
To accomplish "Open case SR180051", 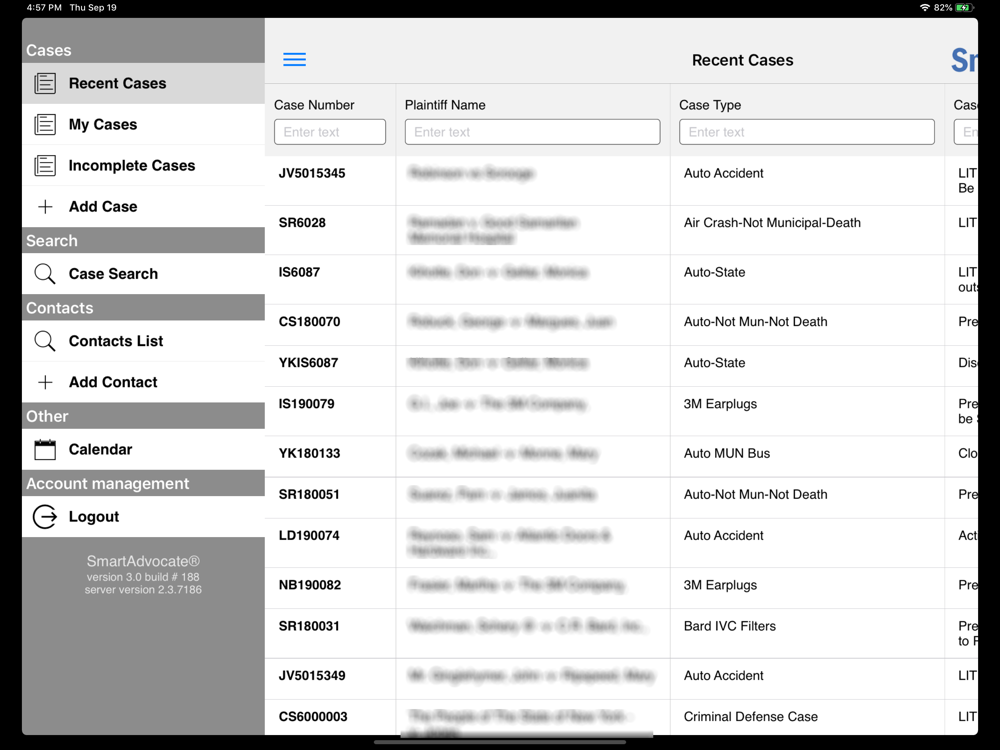I will point(309,495).
